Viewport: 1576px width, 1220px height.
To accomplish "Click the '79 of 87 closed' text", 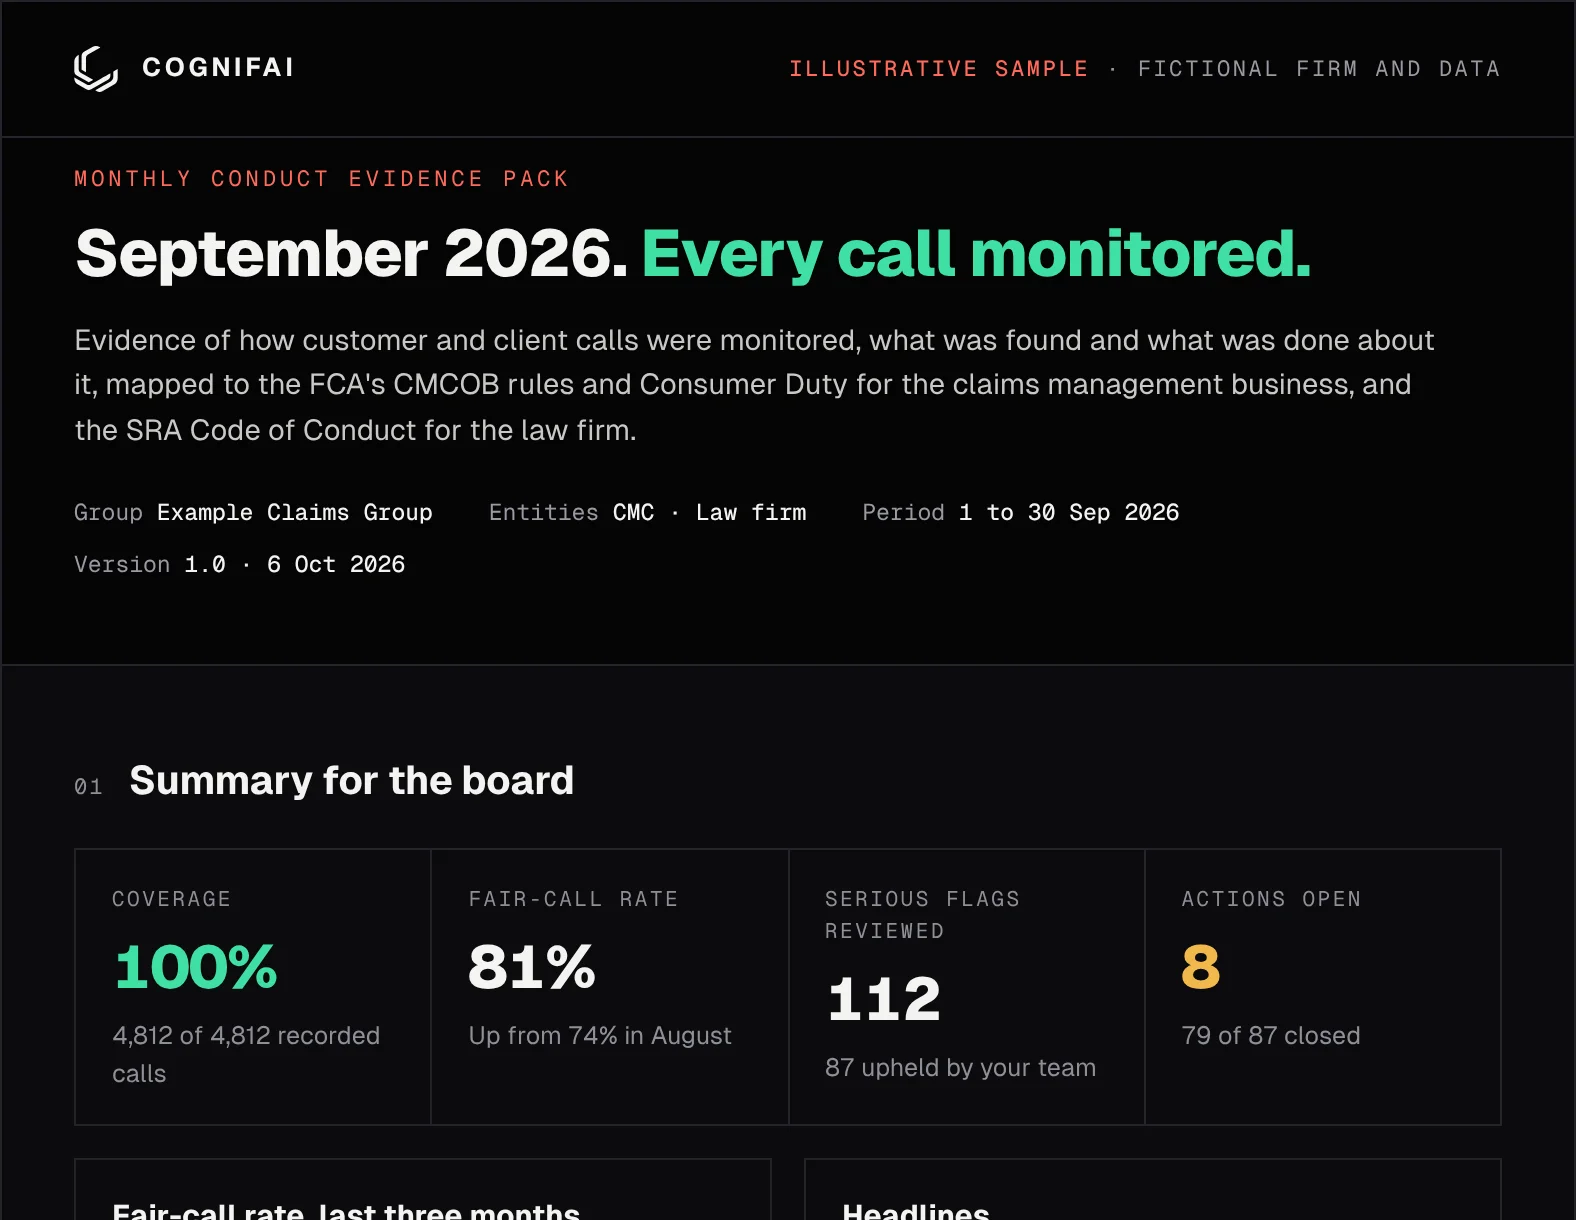I will [x=1271, y=1035].
